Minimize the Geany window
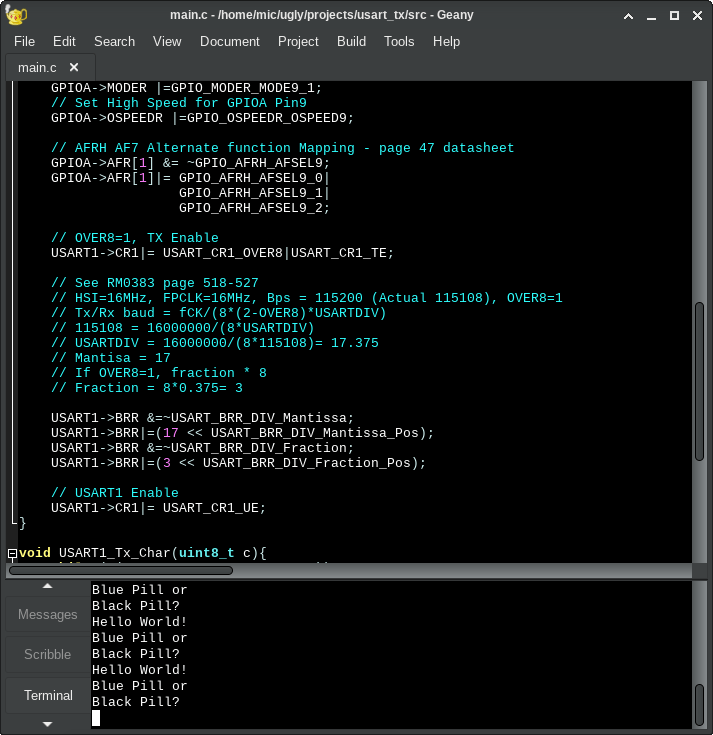 click(x=650, y=15)
